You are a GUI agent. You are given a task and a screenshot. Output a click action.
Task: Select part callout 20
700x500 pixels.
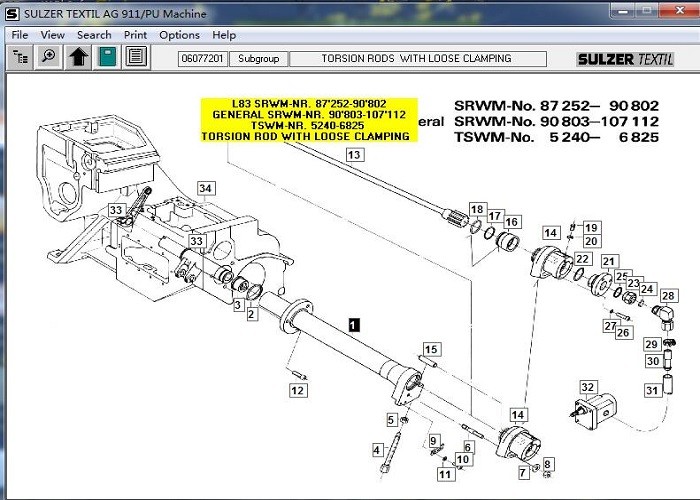[592, 241]
